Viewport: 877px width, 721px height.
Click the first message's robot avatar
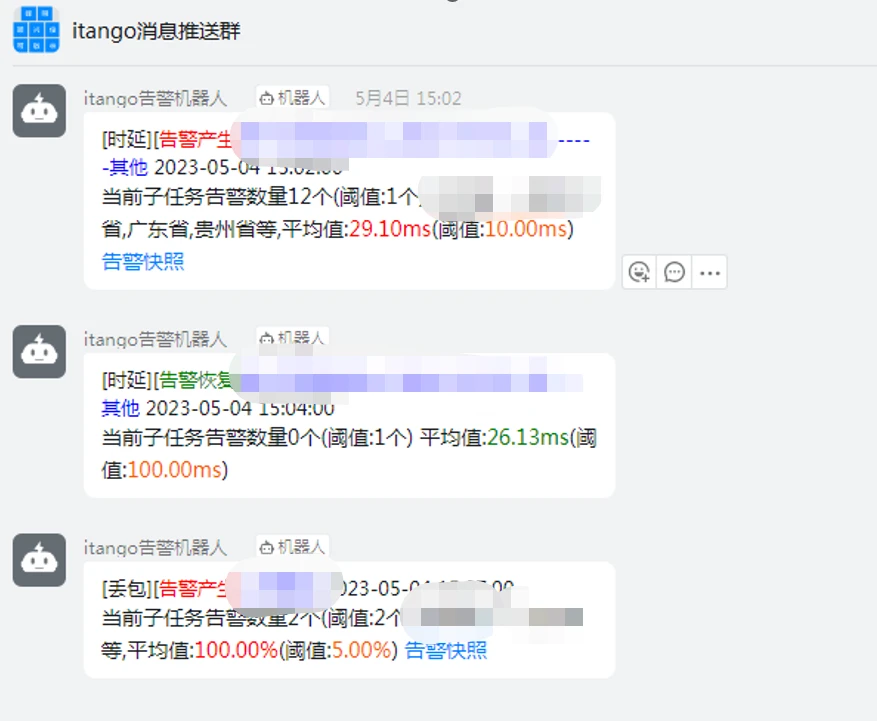[39, 111]
